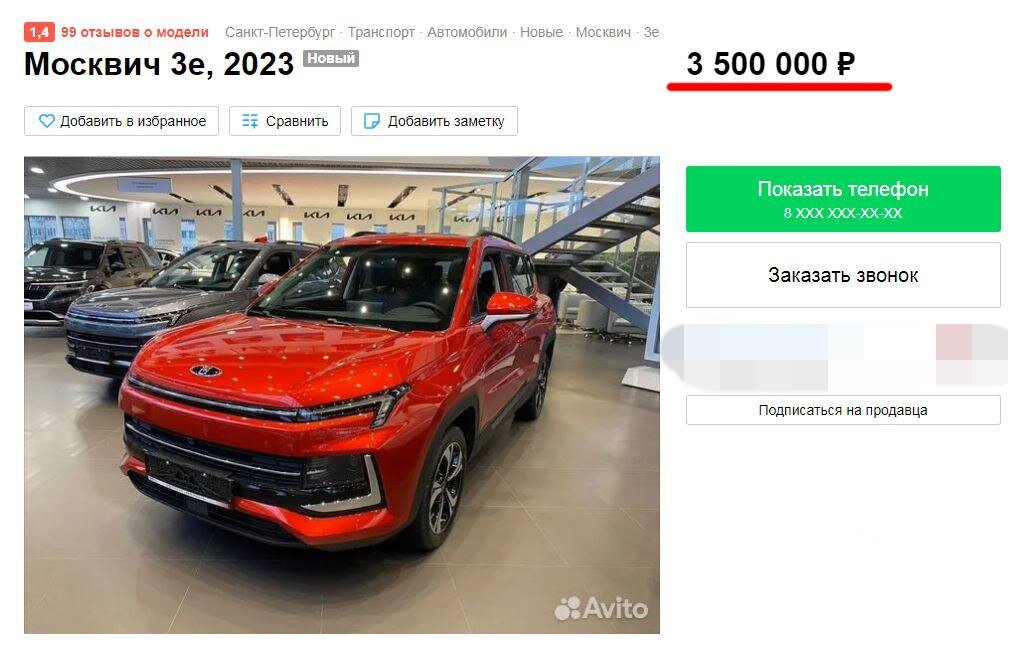Image resolution: width=1026 pixels, height=646 pixels.
Task: Click Добавить в избранное button
Action: click(x=122, y=121)
